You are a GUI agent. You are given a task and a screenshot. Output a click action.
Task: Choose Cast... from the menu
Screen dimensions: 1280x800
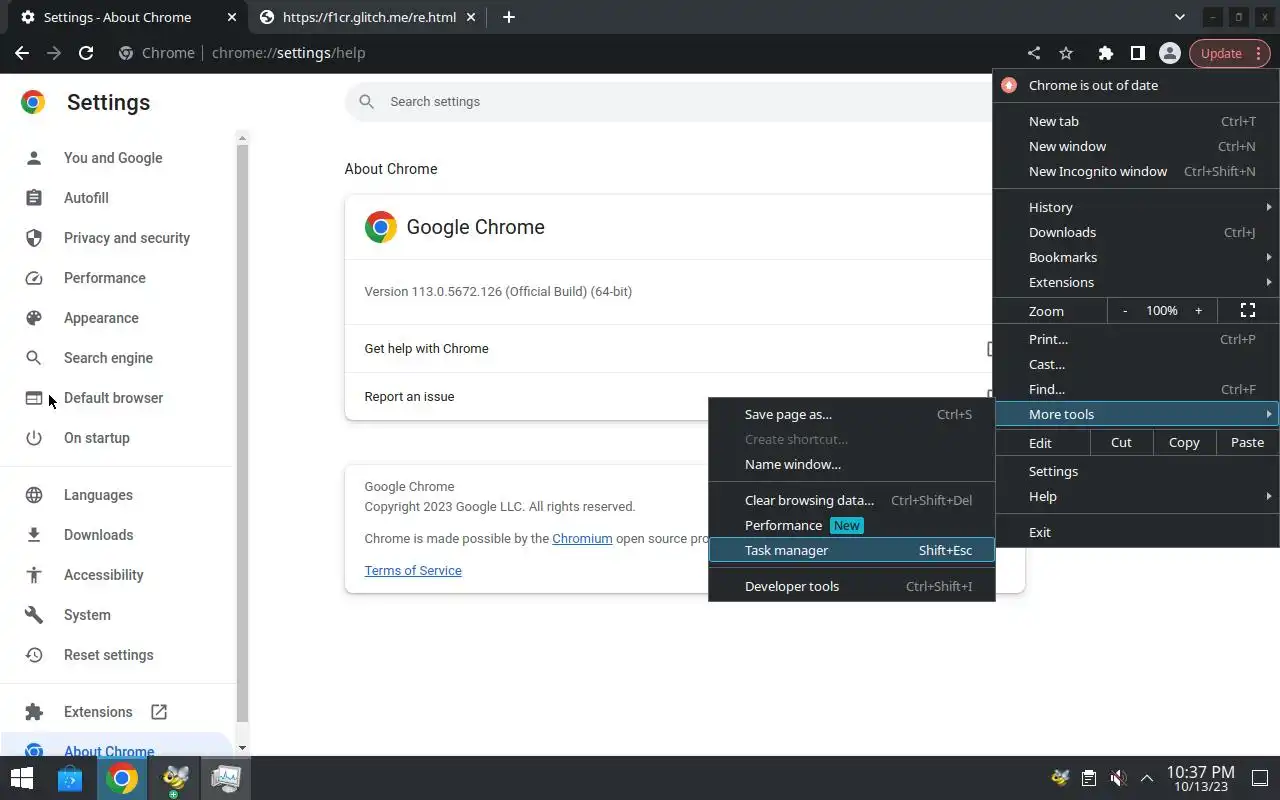click(1137, 364)
